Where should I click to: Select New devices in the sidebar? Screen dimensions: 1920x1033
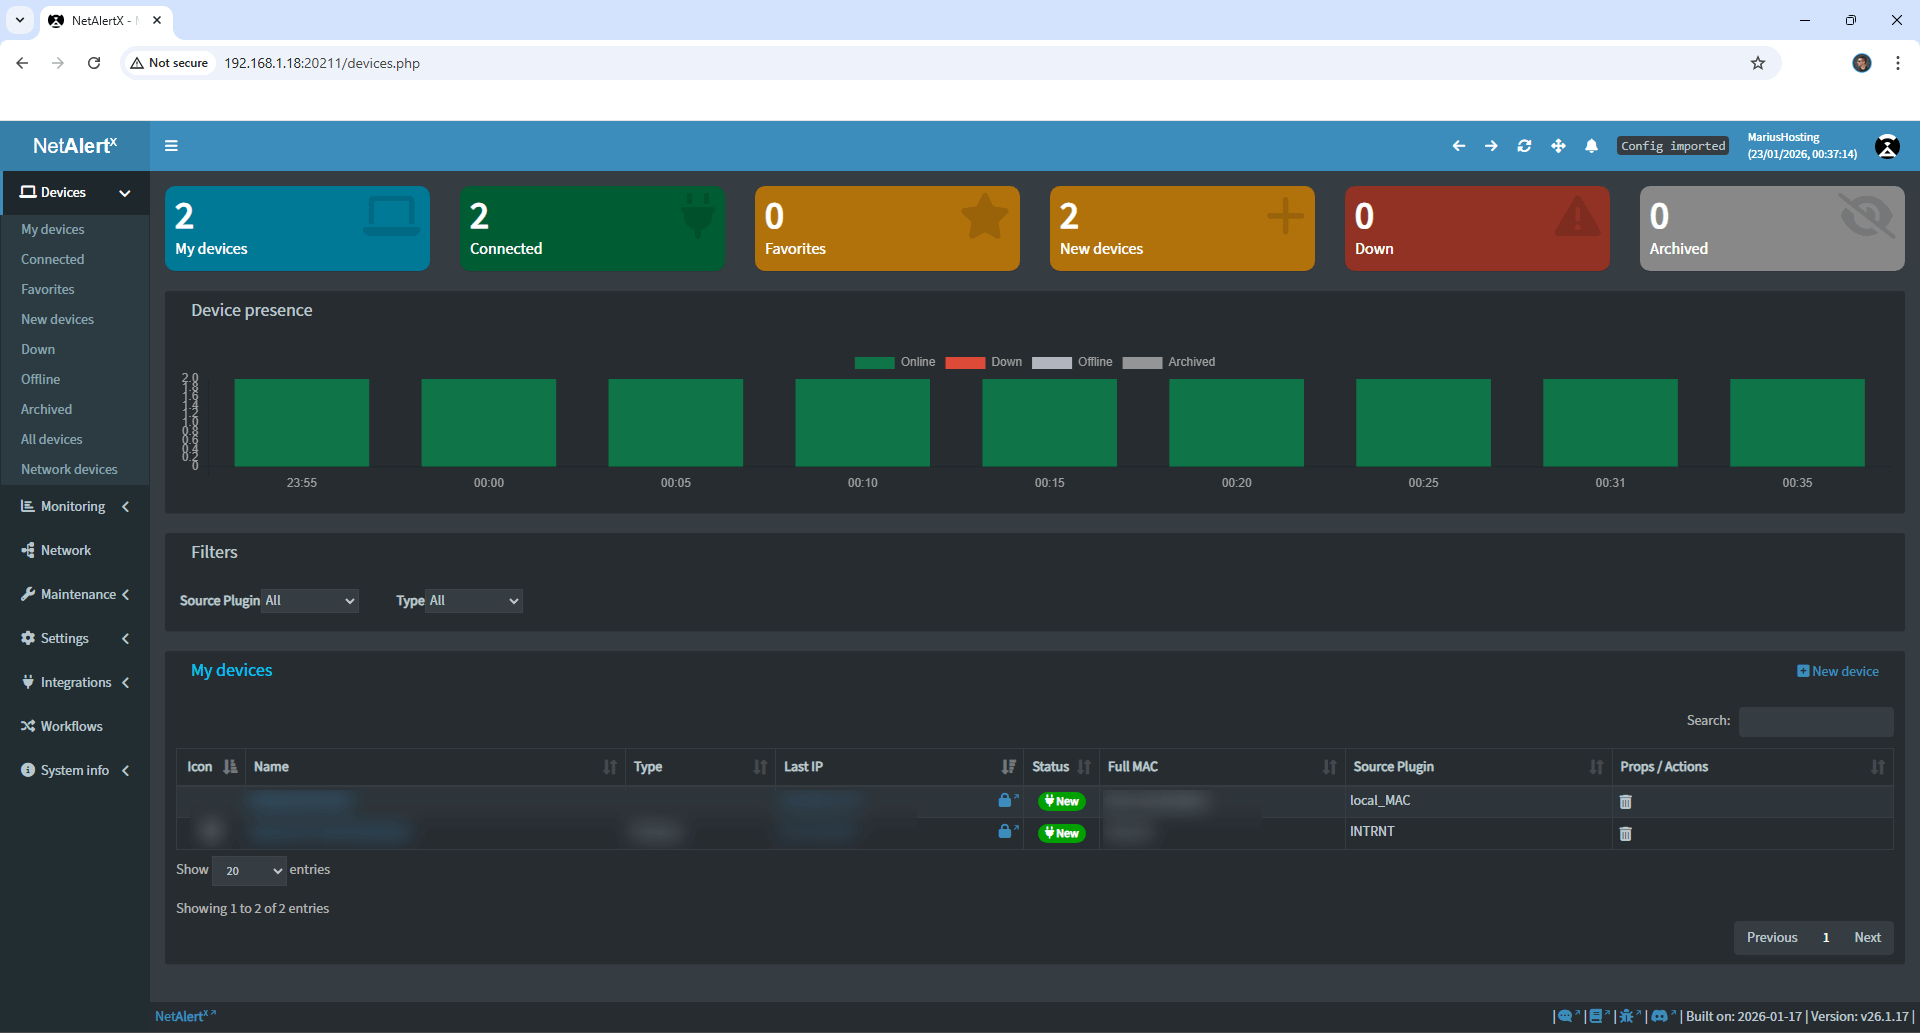point(57,319)
